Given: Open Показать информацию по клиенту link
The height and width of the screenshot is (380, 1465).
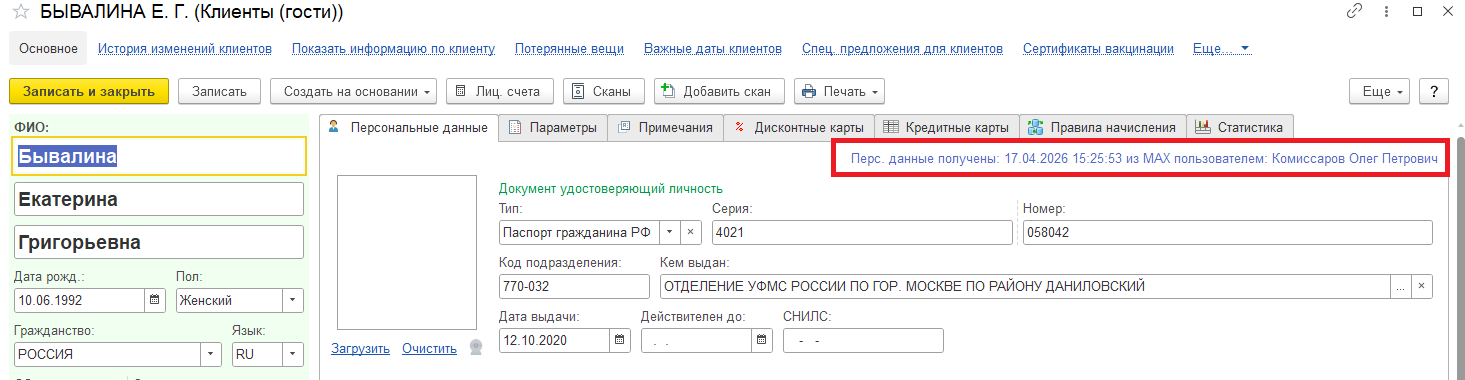Looking at the screenshot, I should 393,48.
